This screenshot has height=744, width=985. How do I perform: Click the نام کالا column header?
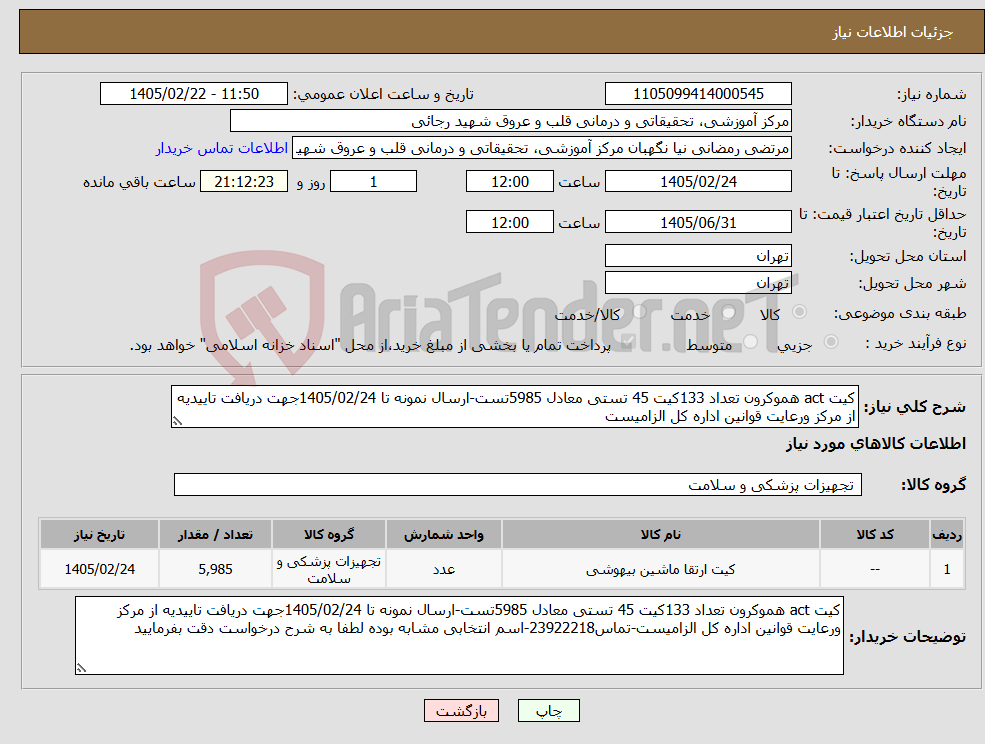[x=660, y=535]
